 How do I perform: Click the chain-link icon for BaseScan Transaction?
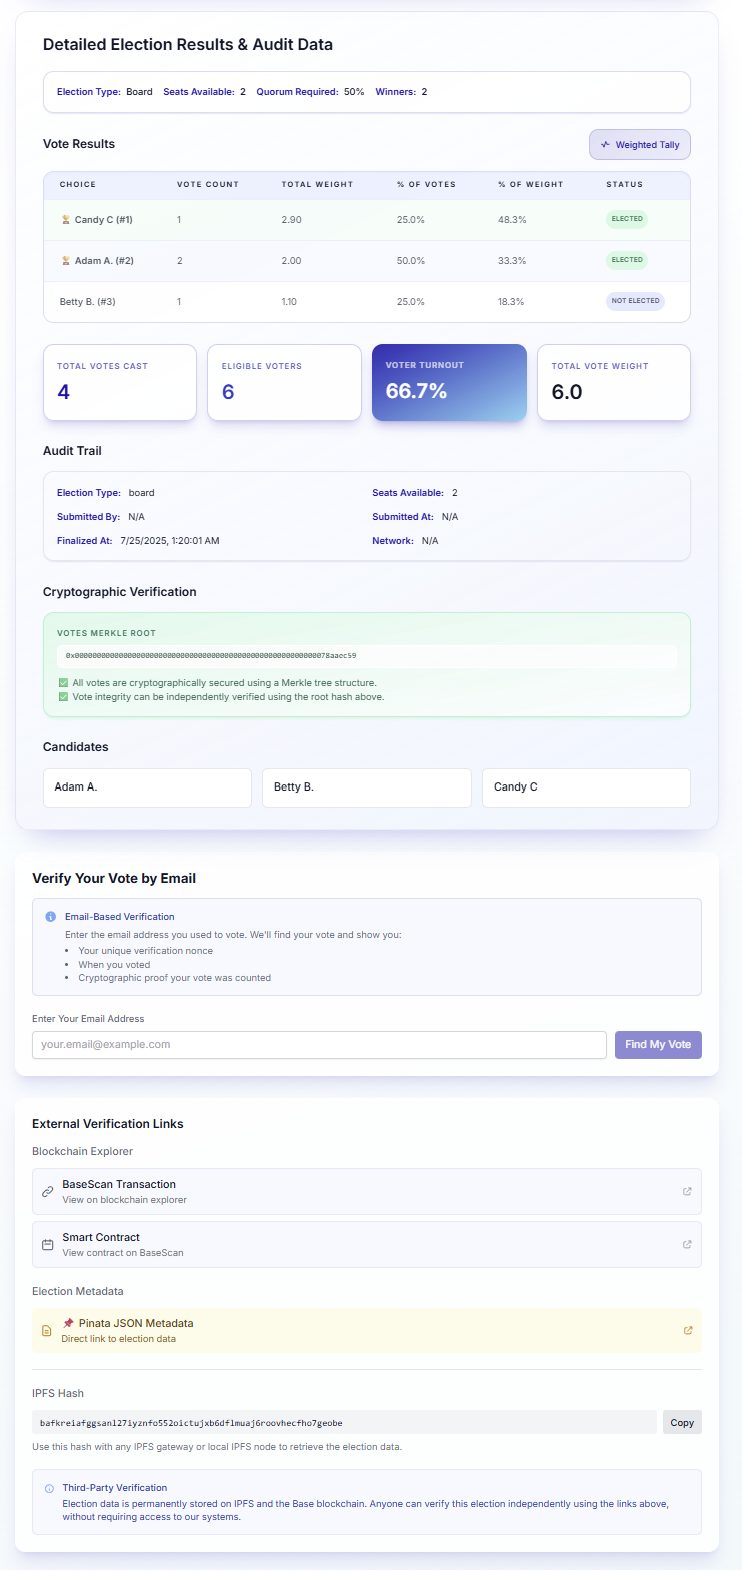tap(47, 1192)
